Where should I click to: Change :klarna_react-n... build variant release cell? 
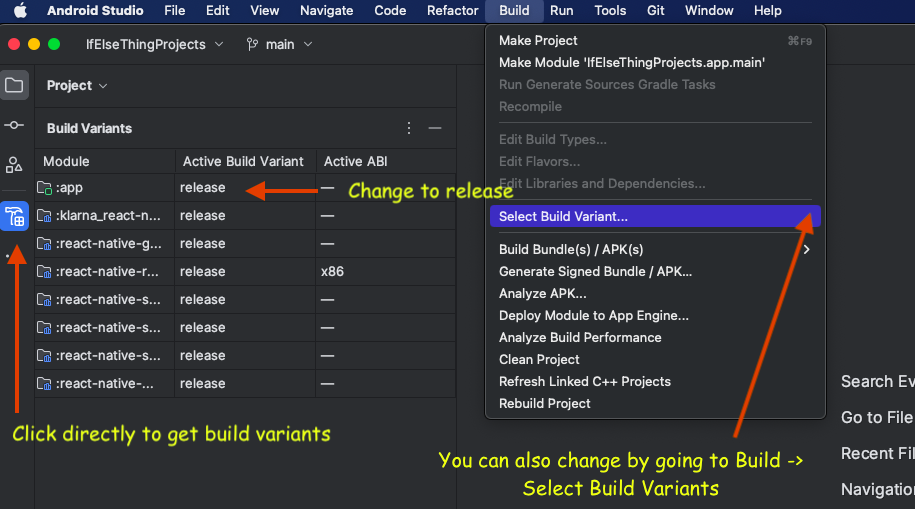pos(245,216)
